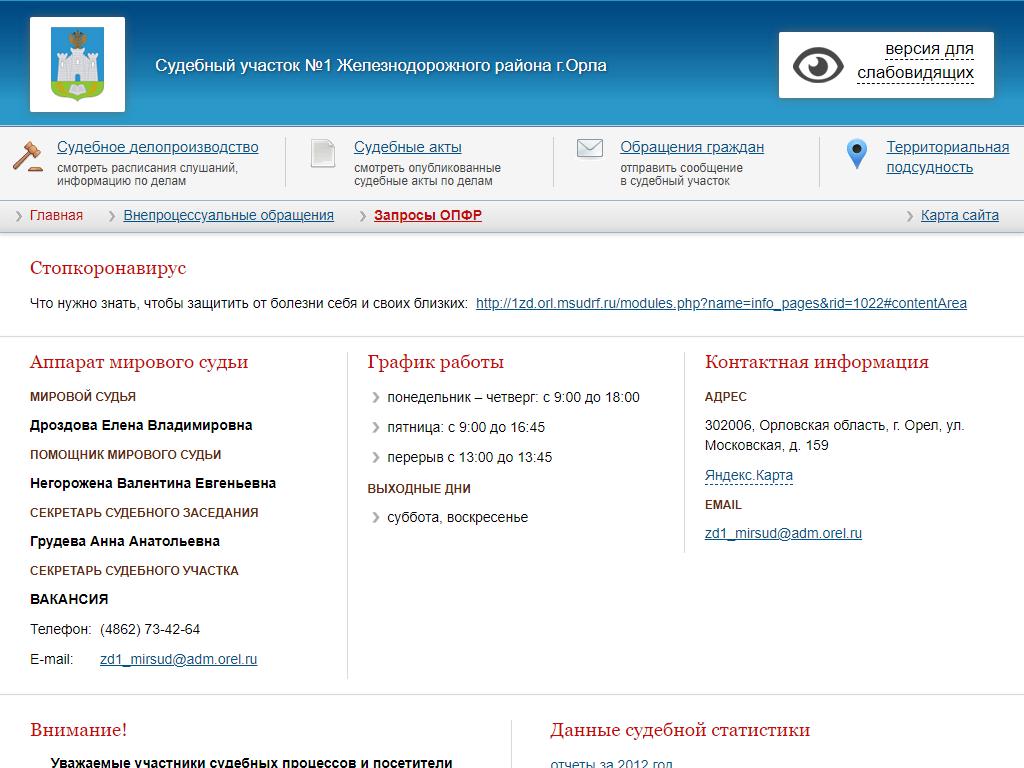Click the gavel icon for court proceedings
1024x768 pixels.
(x=28, y=156)
